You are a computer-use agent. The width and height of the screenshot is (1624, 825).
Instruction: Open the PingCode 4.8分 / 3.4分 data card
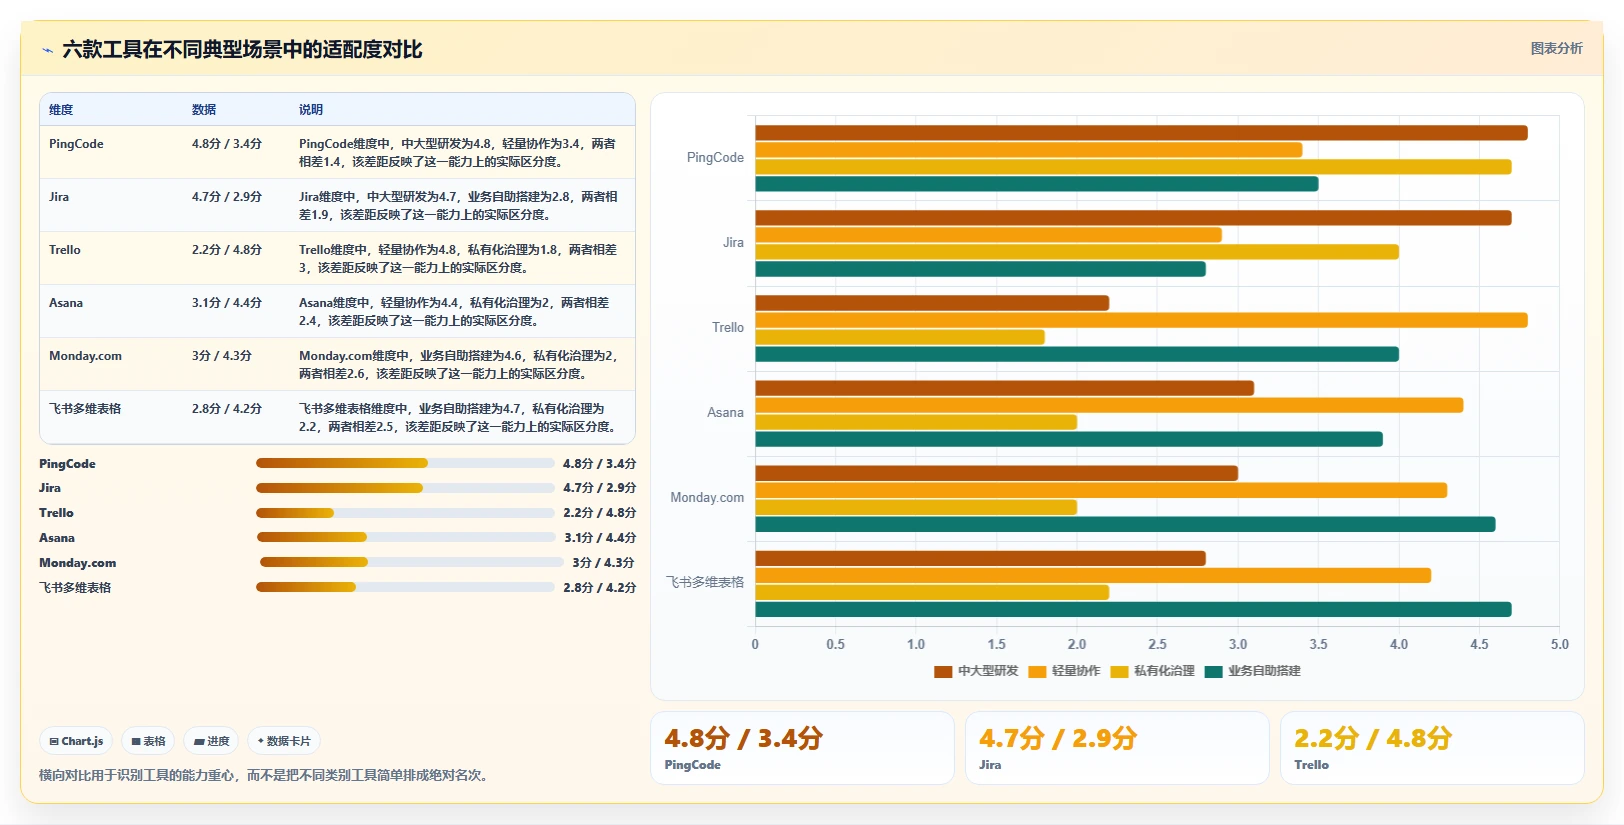click(x=802, y=748)
